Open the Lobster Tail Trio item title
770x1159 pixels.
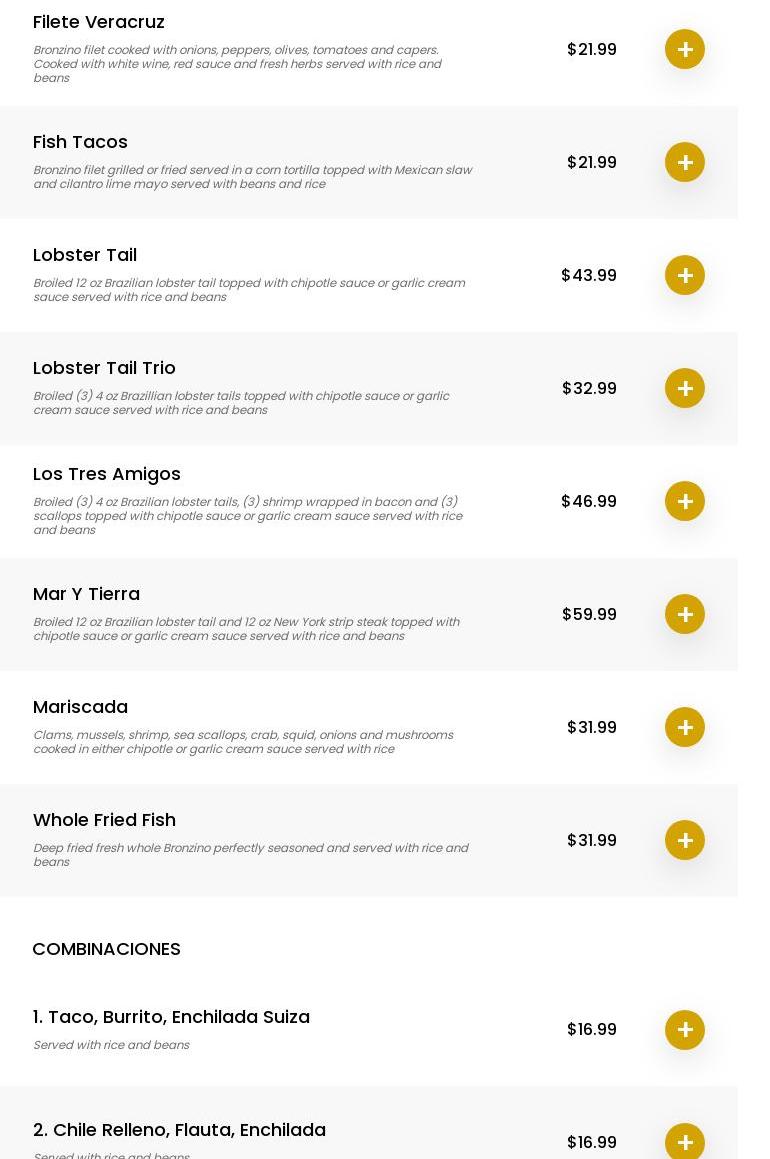(104, 368)
